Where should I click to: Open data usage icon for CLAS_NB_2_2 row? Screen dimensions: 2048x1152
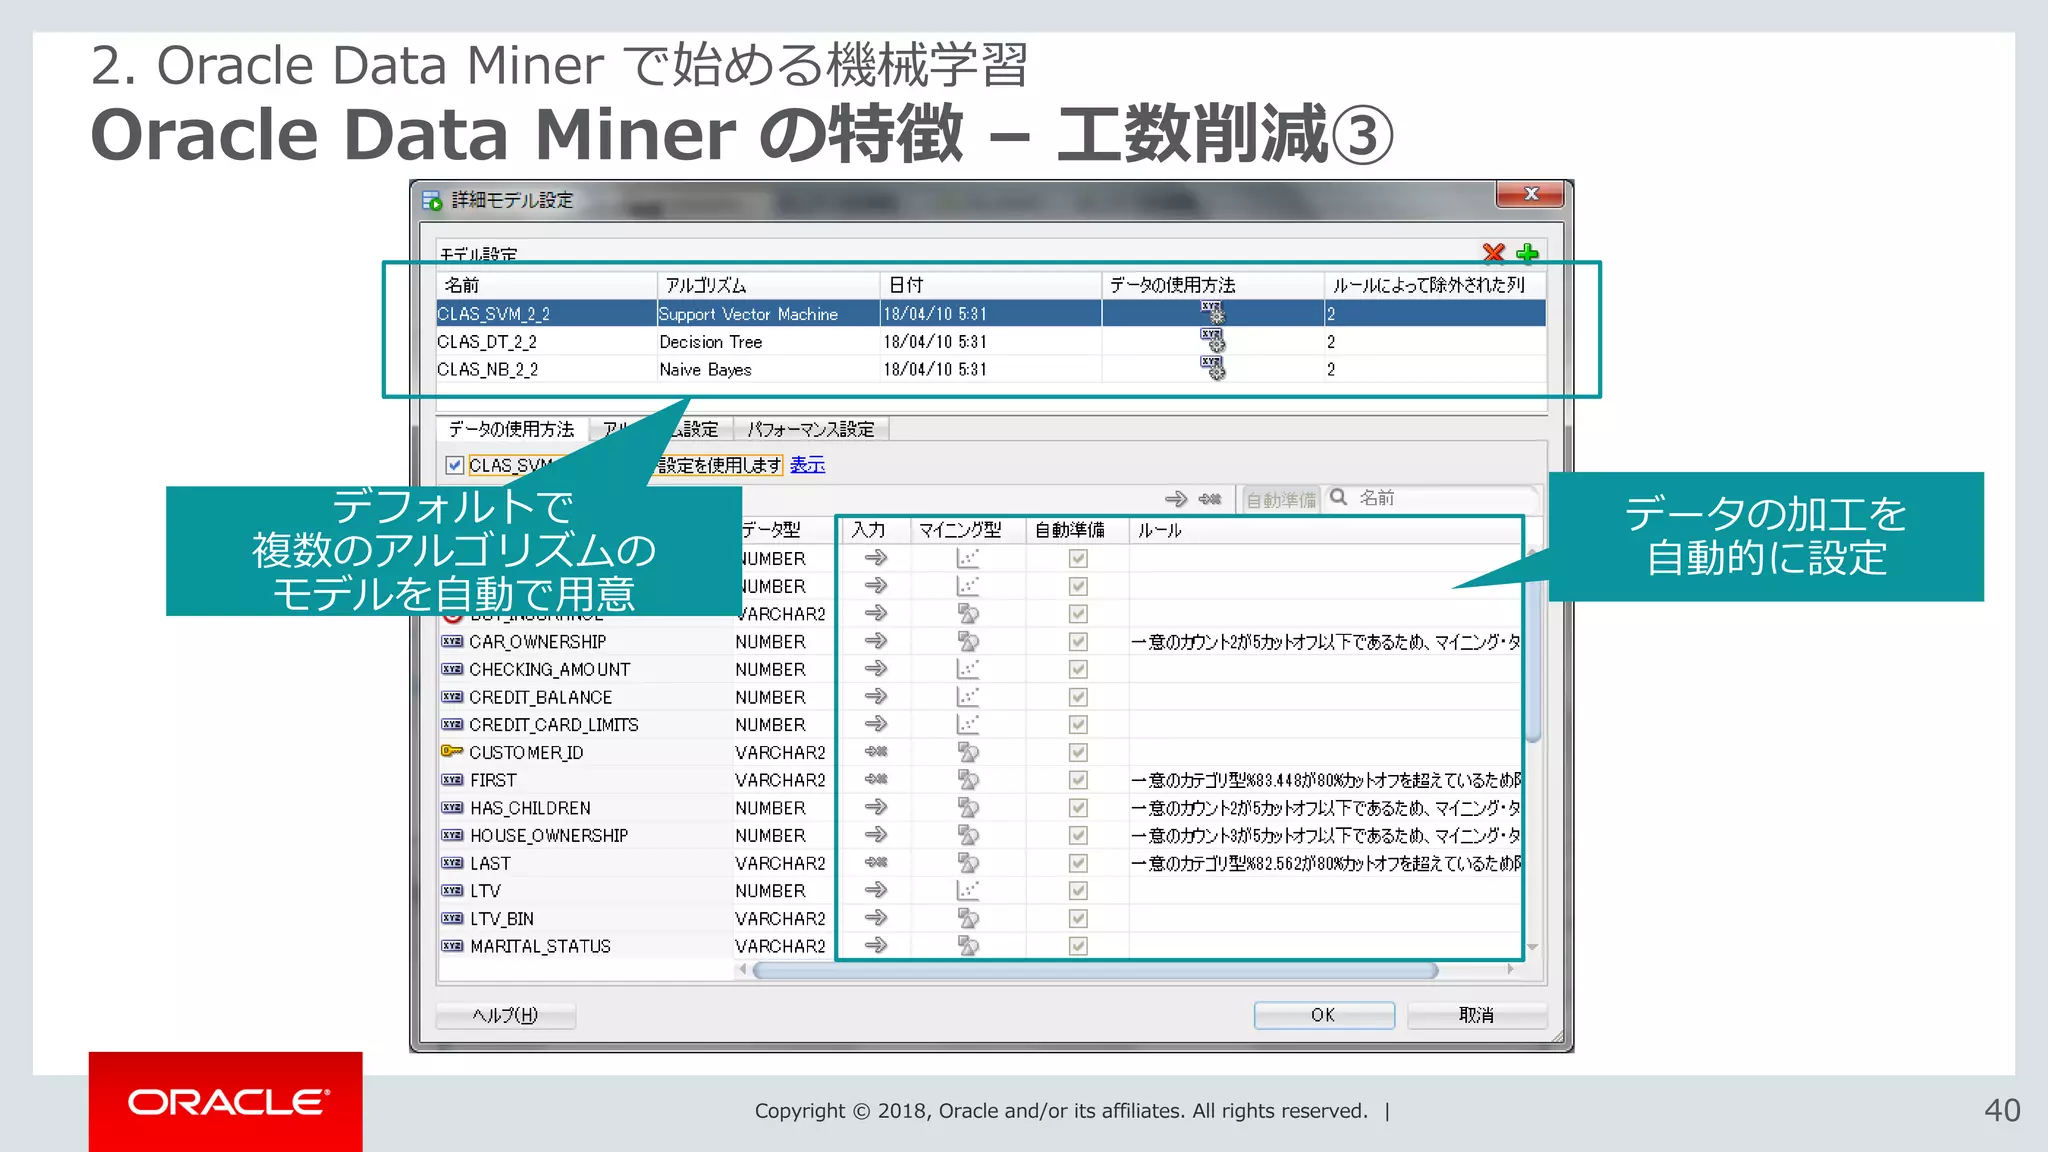tap(1212, 369)
